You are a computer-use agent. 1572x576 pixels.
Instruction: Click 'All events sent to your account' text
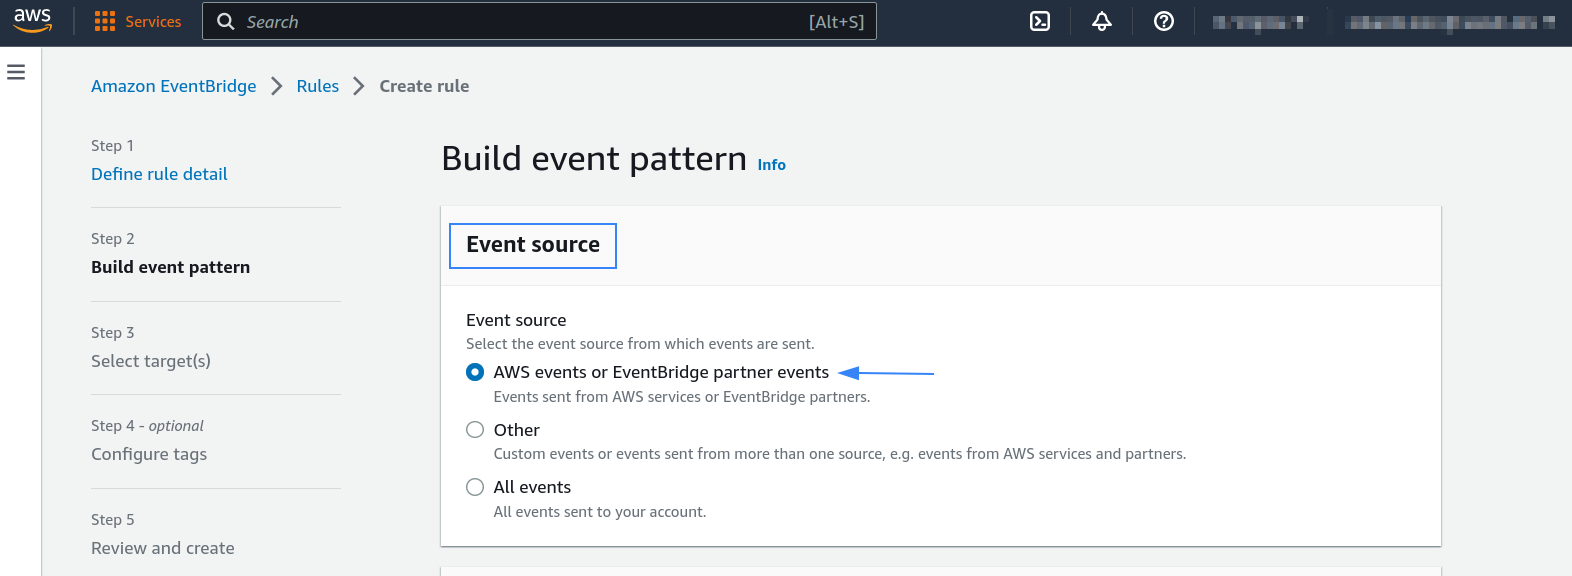click(600, 512)
